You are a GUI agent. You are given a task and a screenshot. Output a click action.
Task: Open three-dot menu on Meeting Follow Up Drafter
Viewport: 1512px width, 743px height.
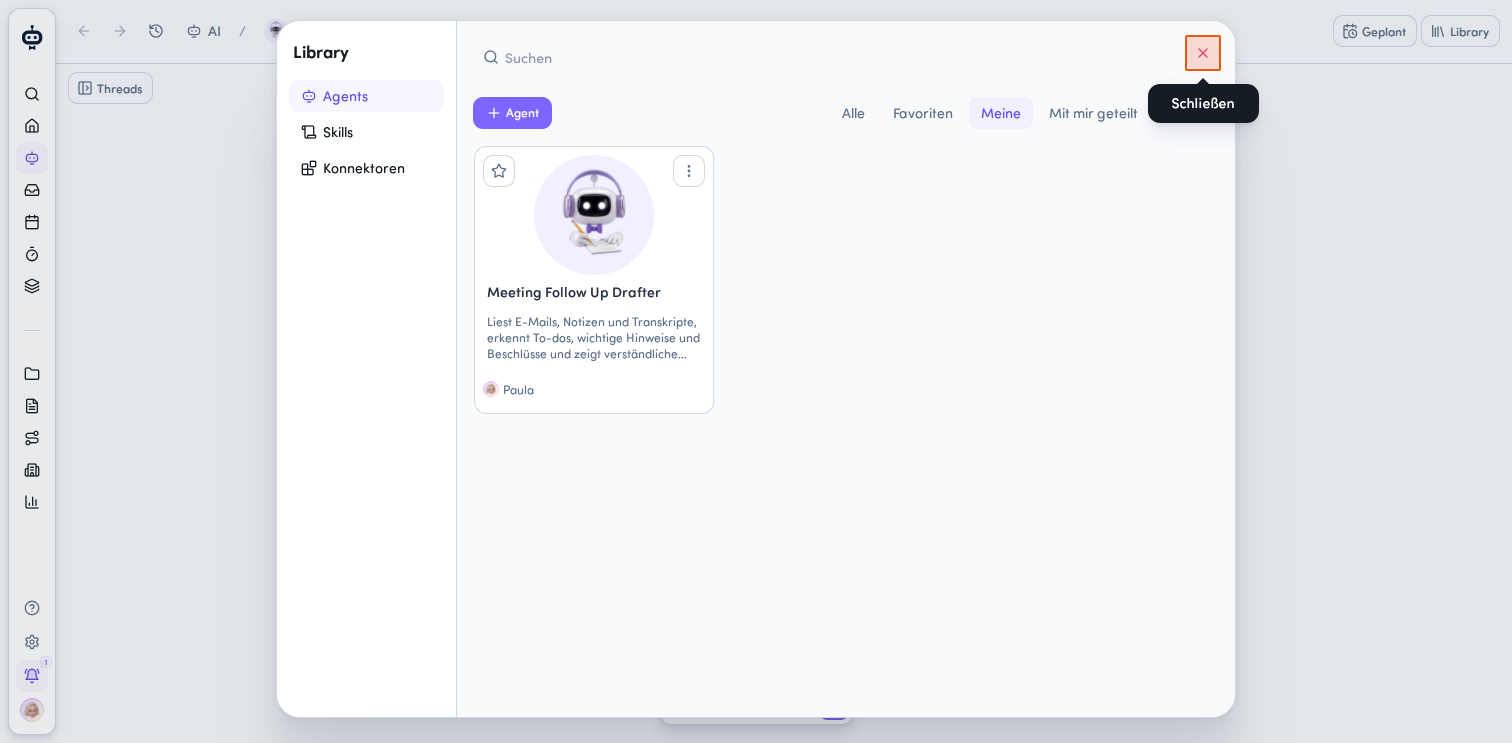tap(689, 171)
